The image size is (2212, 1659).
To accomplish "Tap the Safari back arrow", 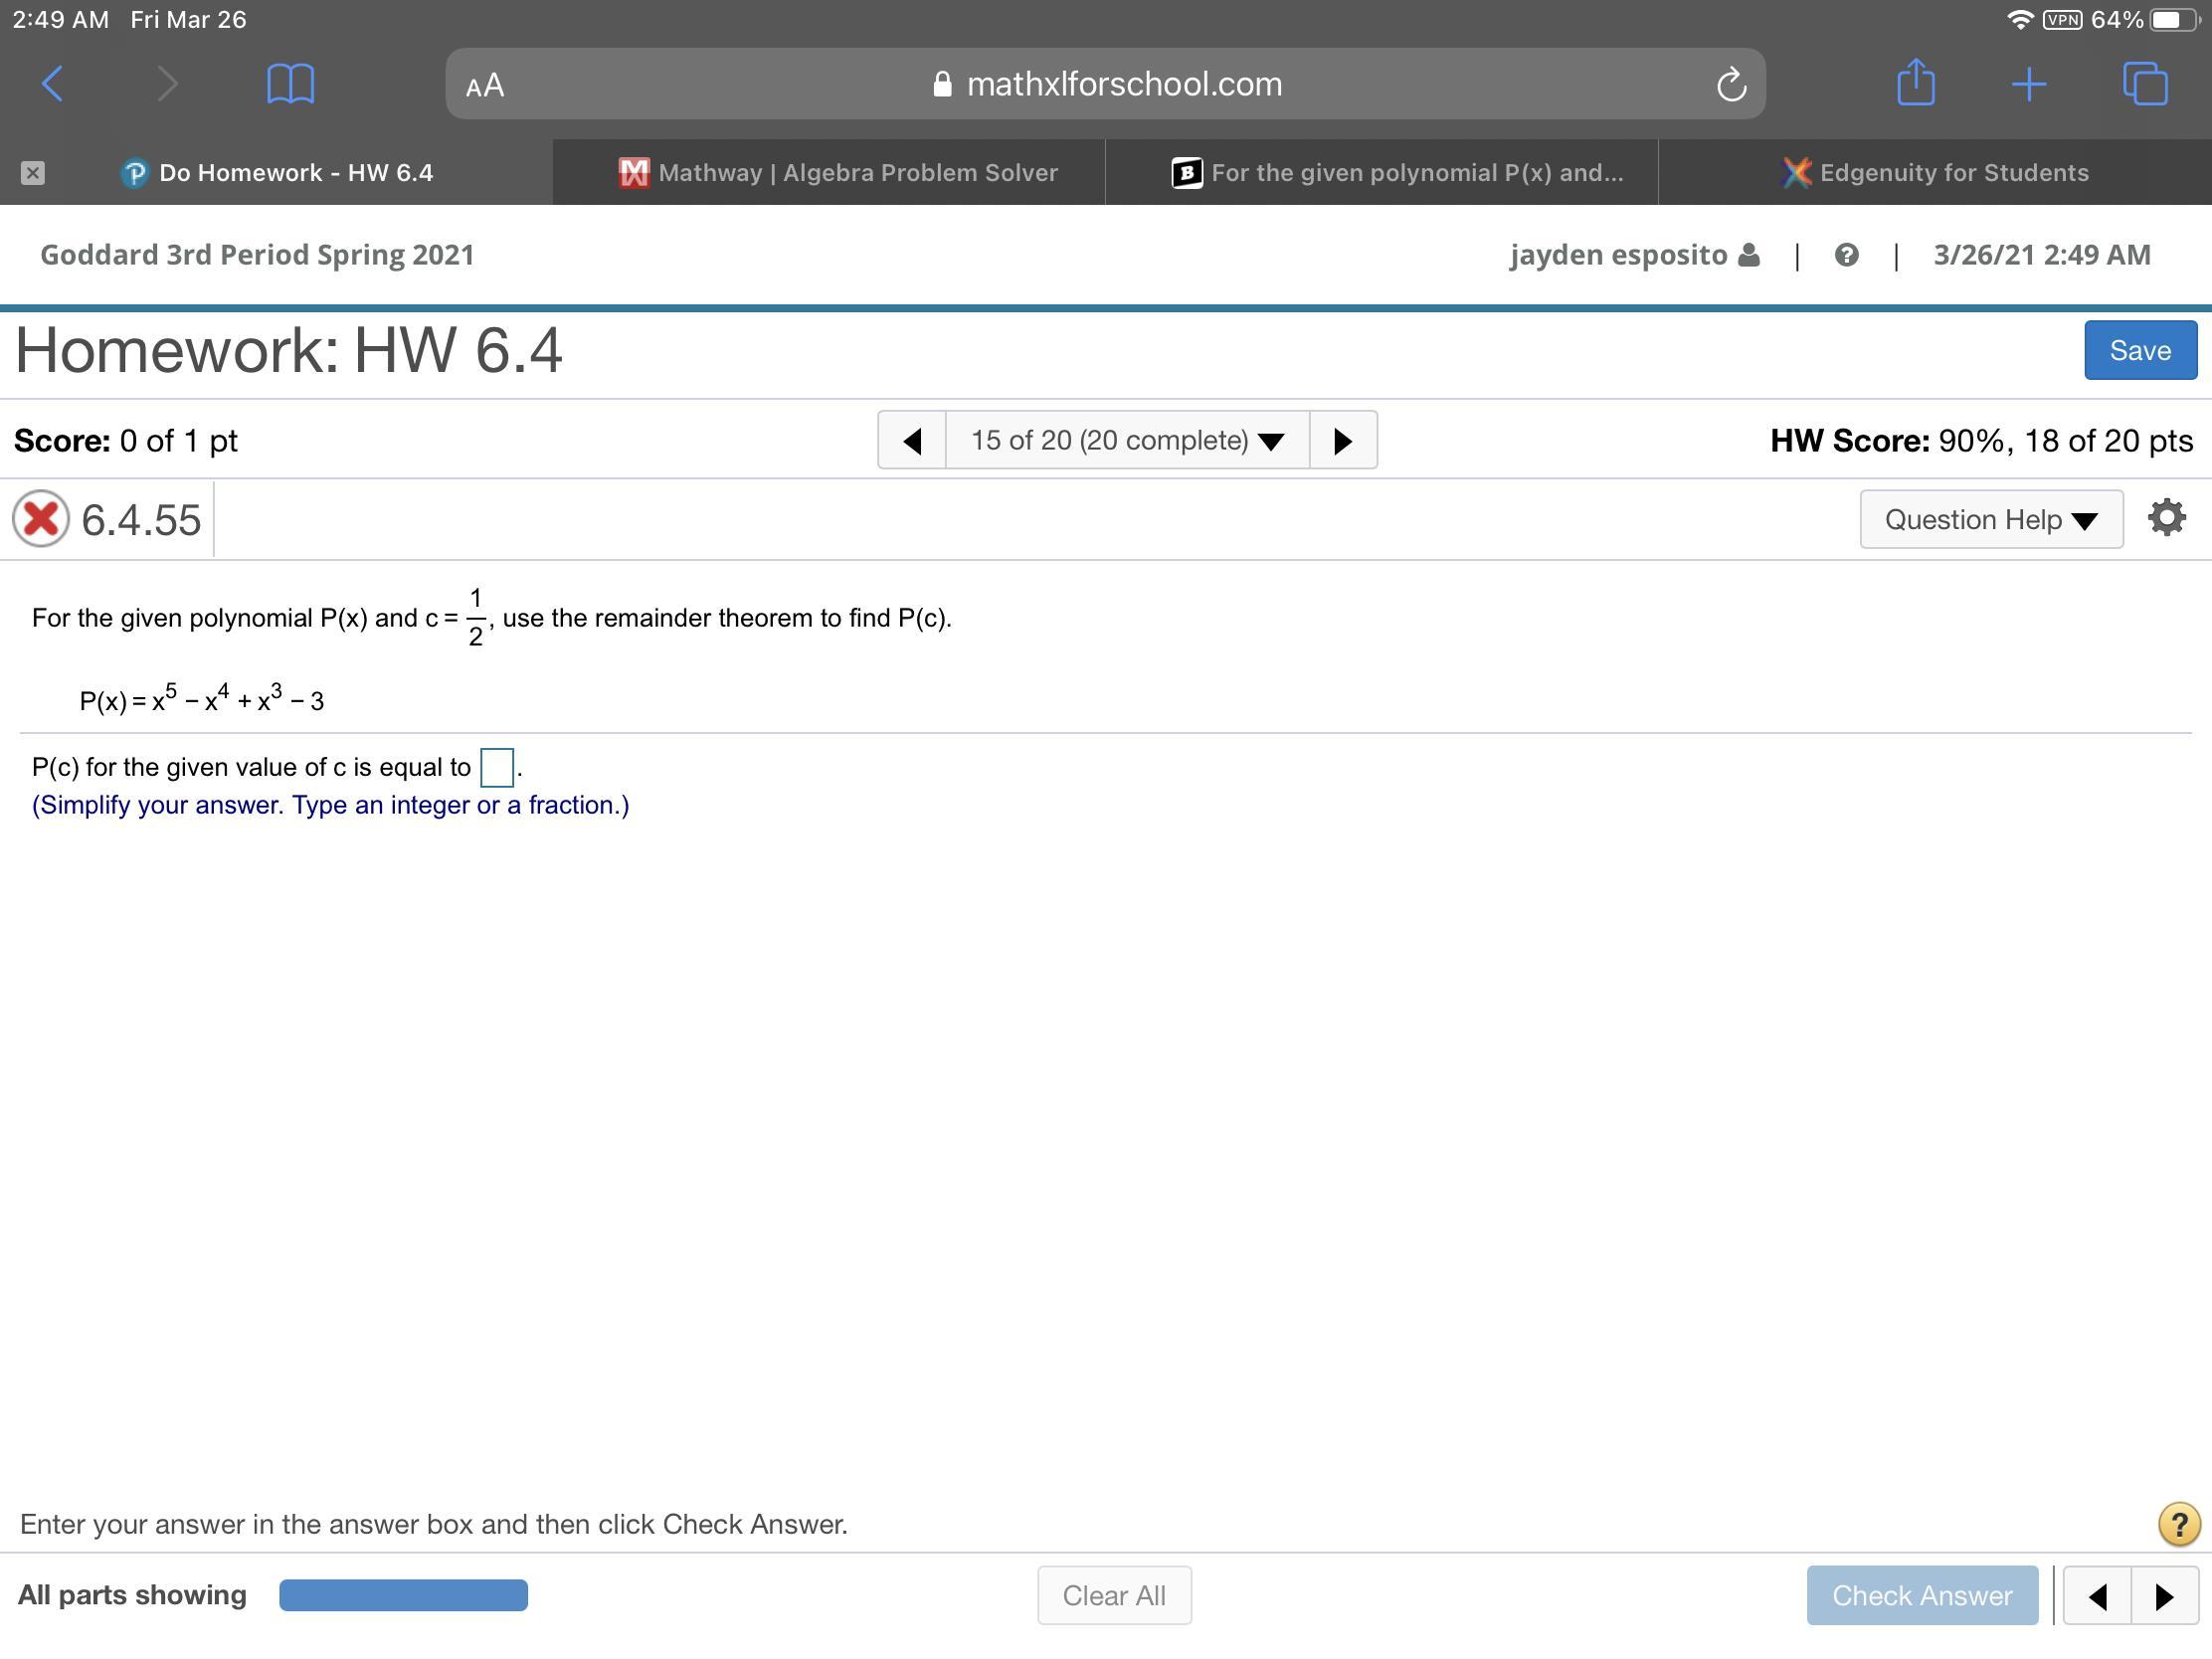I will coord(53,84).
